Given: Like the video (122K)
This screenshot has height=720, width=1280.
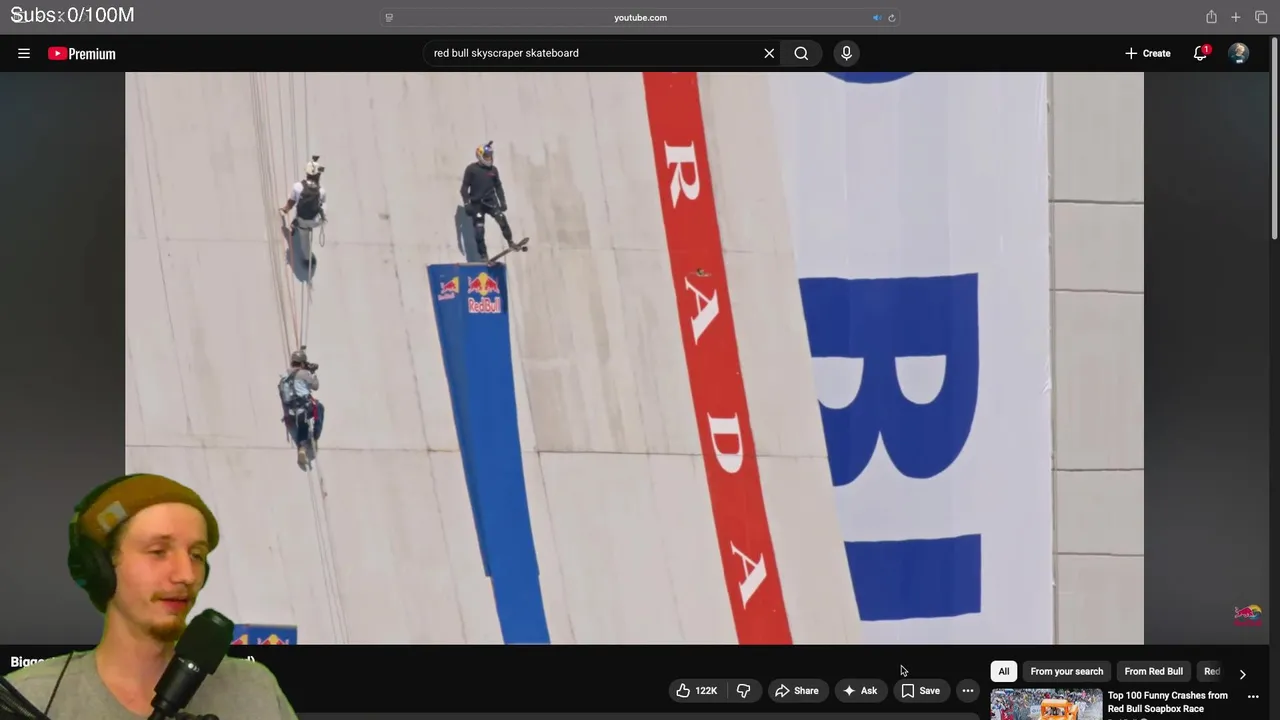Looking at the screenshot, I should click(x=697, y=691).
